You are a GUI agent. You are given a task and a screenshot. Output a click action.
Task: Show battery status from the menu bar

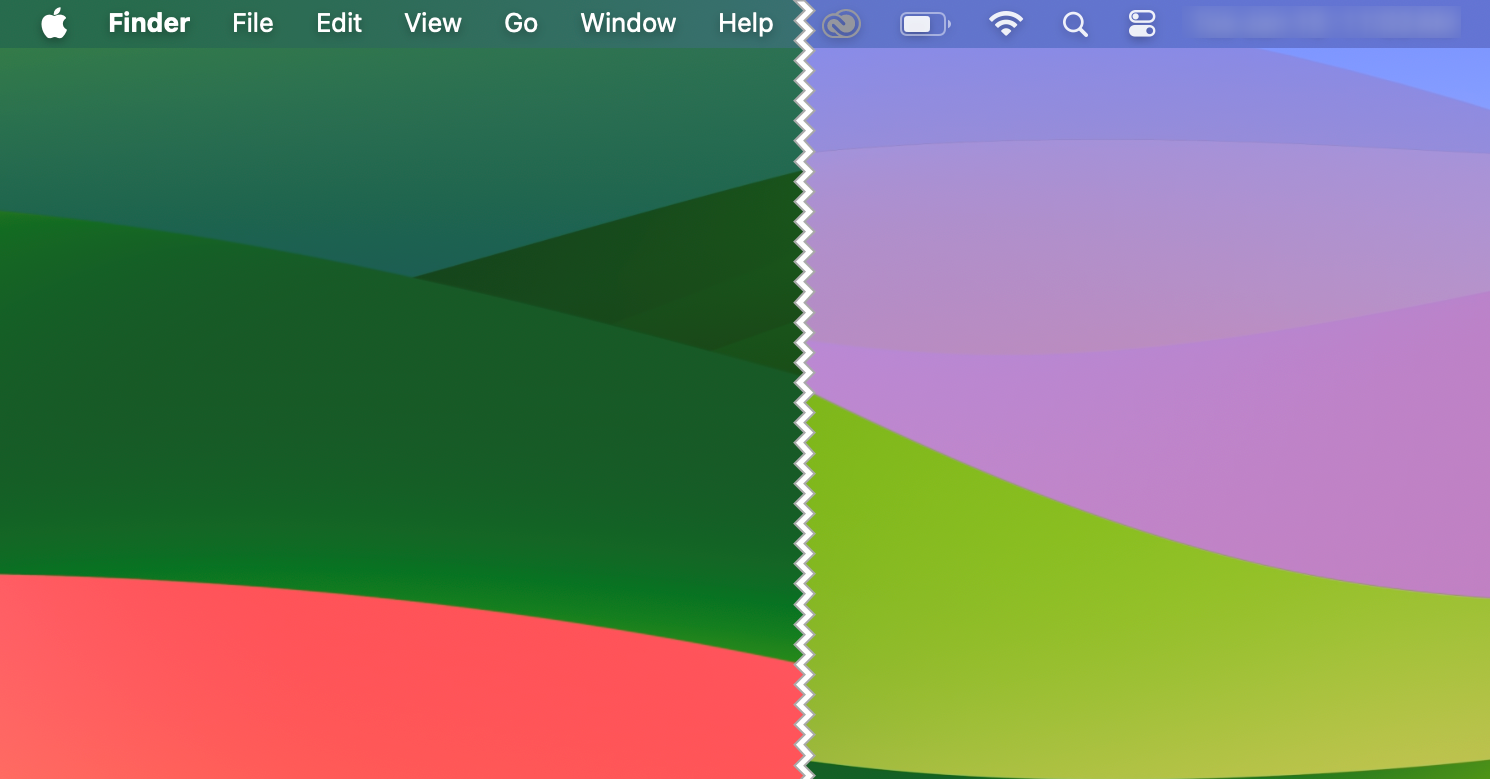click(x=925, y=24)
